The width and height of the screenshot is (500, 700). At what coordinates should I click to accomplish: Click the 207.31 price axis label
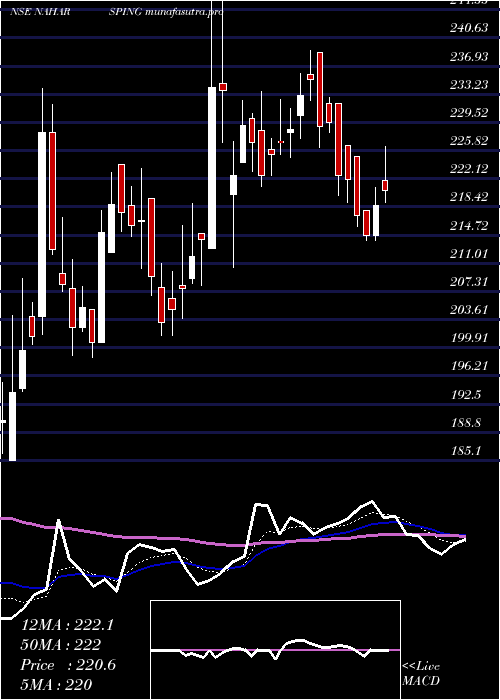[x=468, y=282]
